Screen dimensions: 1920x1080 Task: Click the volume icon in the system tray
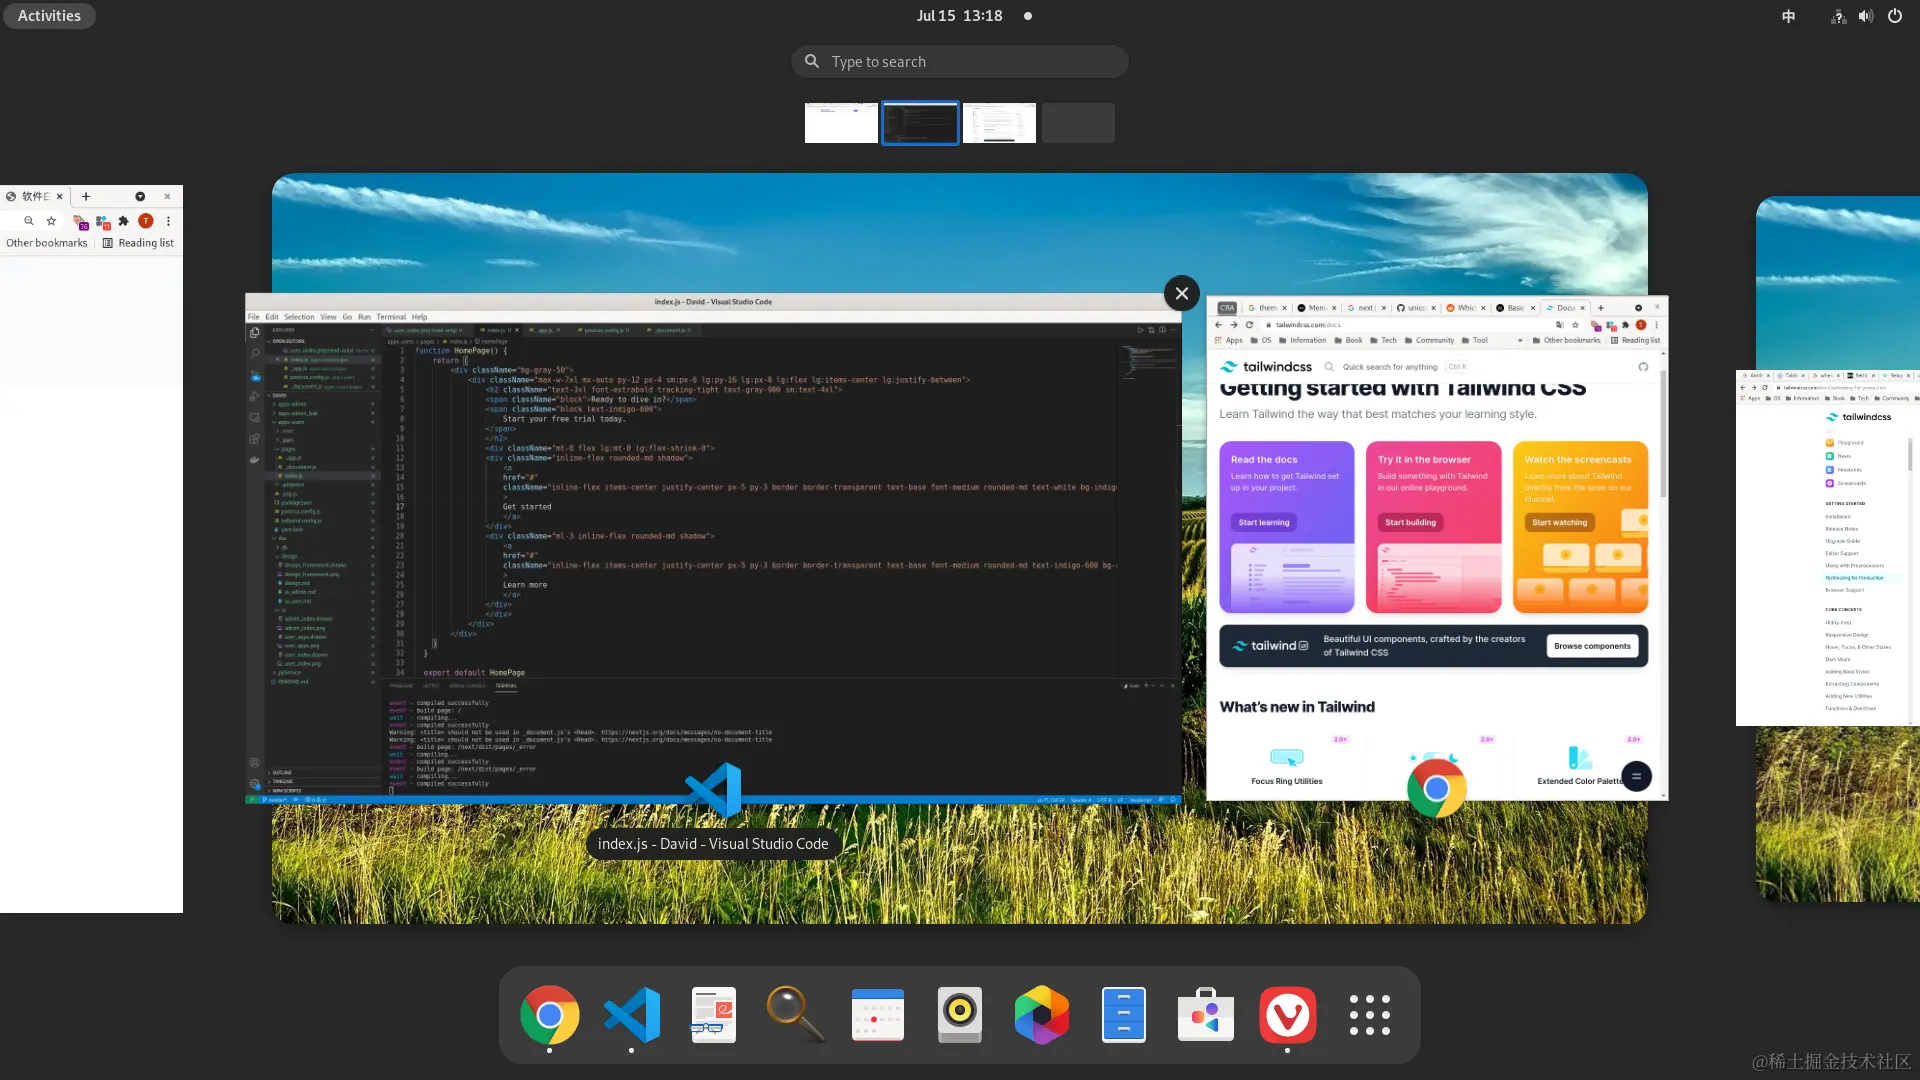(x=1865, y=16)
